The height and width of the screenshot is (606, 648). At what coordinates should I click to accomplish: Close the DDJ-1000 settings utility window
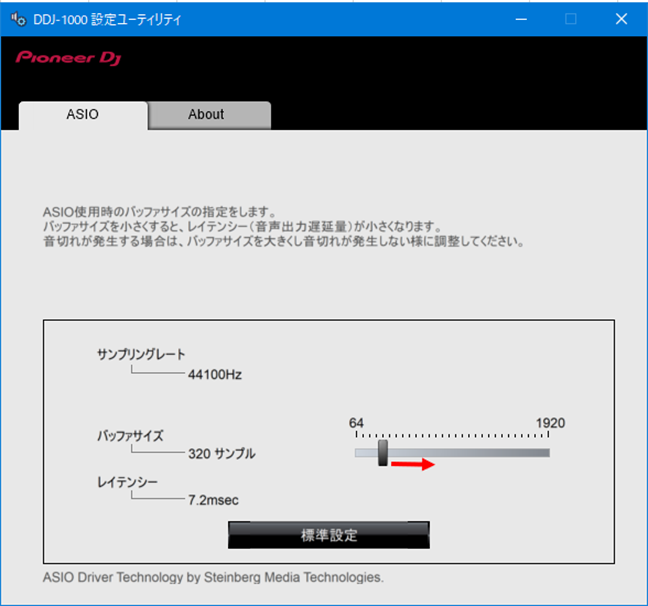pyautogui.click(x=621, y=19)
